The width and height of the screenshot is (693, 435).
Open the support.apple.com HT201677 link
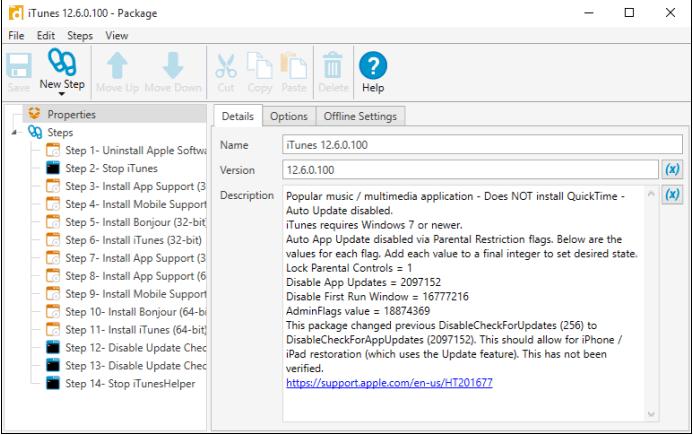pyautogui.click(x=389, y=382)
